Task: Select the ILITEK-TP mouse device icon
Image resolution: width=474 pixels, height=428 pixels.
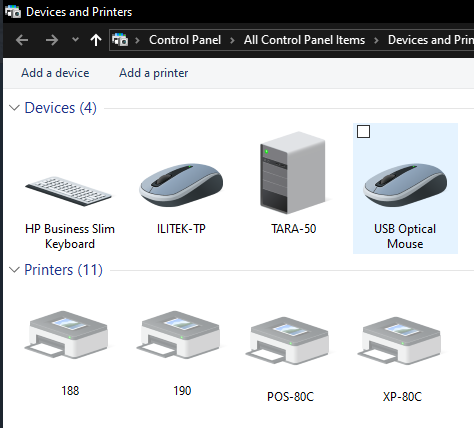Action: pyautogui.click(x=181, y=185)
